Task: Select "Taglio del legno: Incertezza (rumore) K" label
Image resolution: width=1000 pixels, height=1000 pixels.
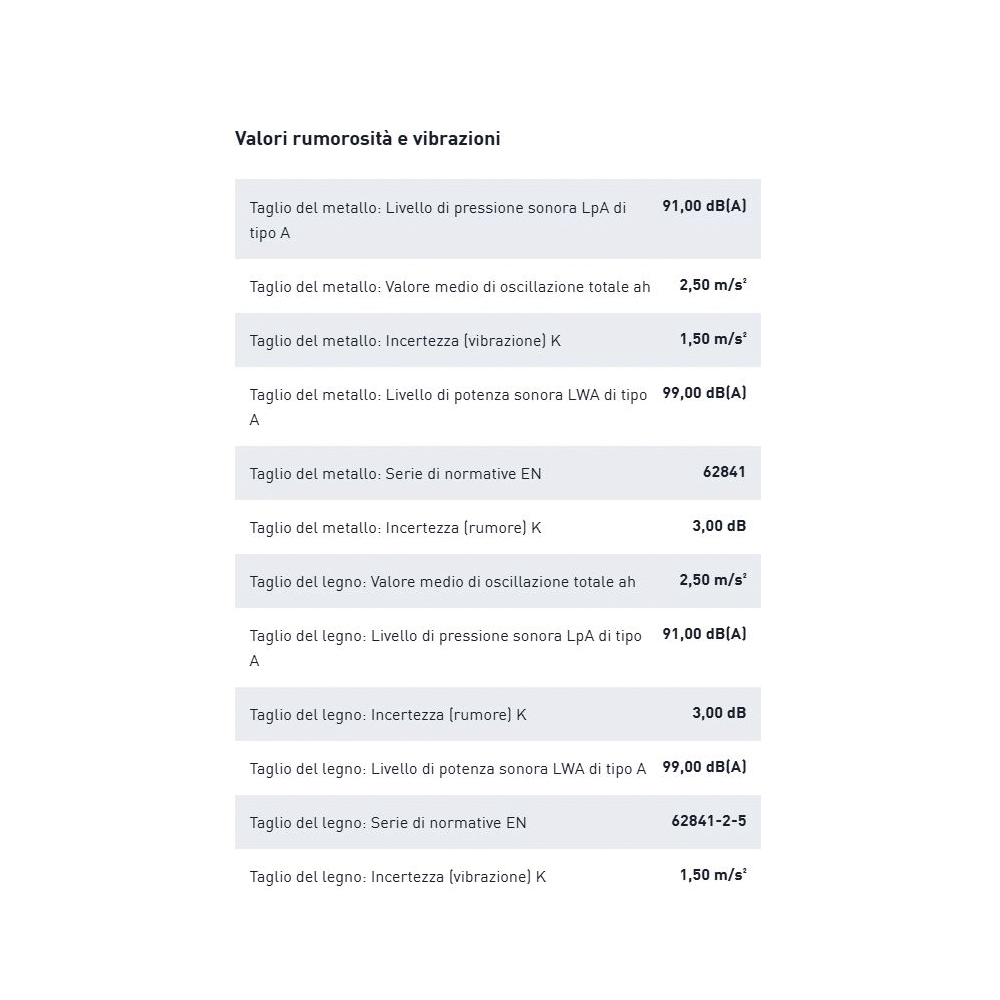Action: point(388,715)
